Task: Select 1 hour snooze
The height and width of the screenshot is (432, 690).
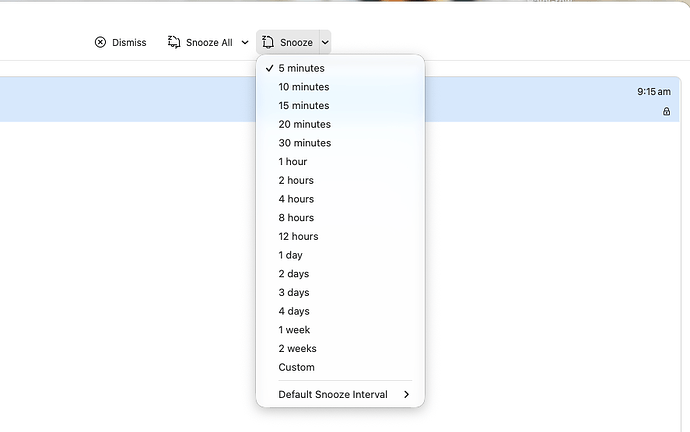Action: (340, 161)
